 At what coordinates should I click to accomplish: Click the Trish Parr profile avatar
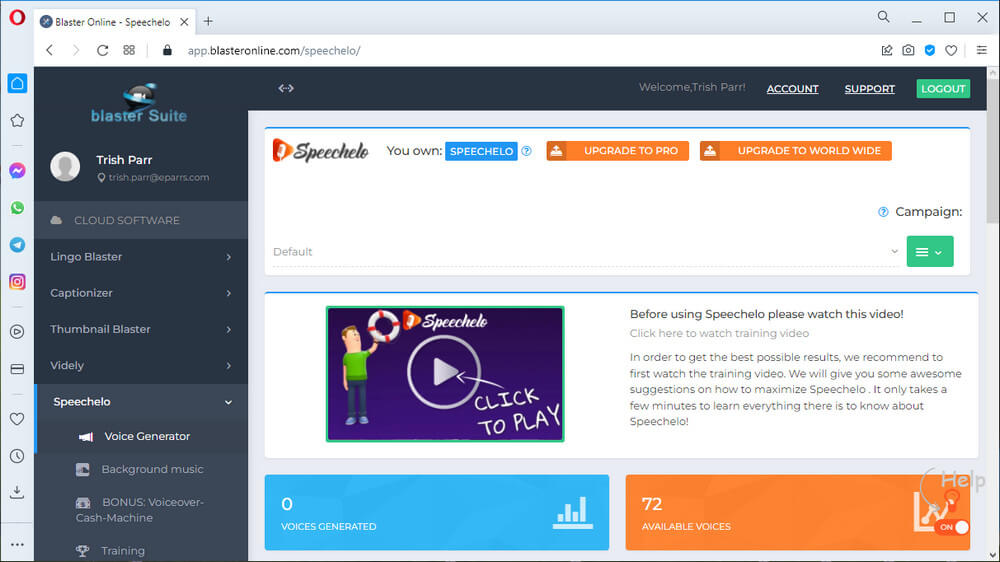65,166
